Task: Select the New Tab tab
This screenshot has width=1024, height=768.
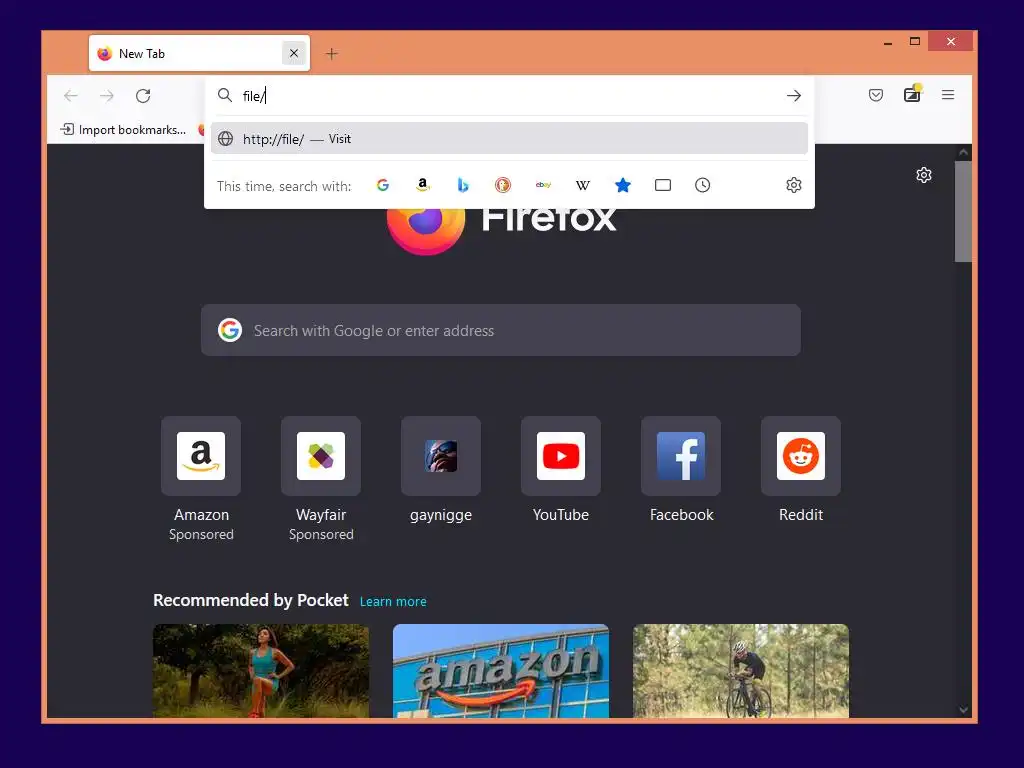Action: (199, 54)
